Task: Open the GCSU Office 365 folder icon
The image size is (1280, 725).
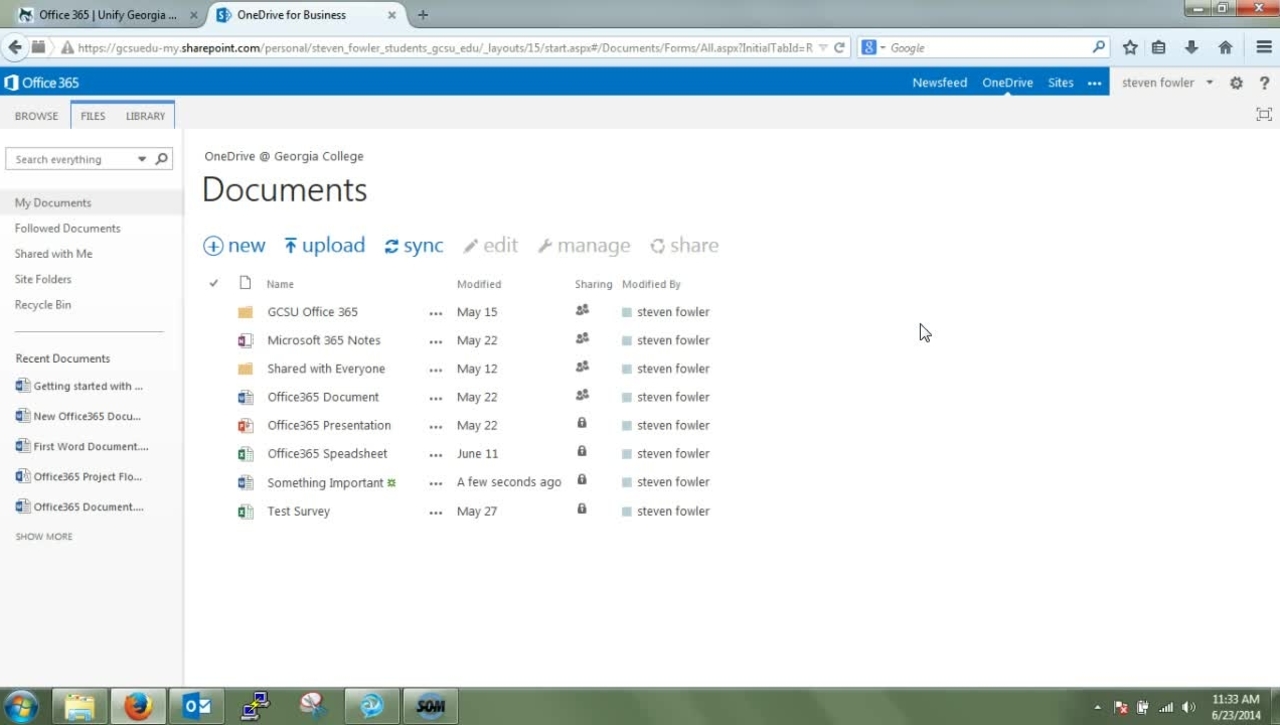Action: [245, 312]
